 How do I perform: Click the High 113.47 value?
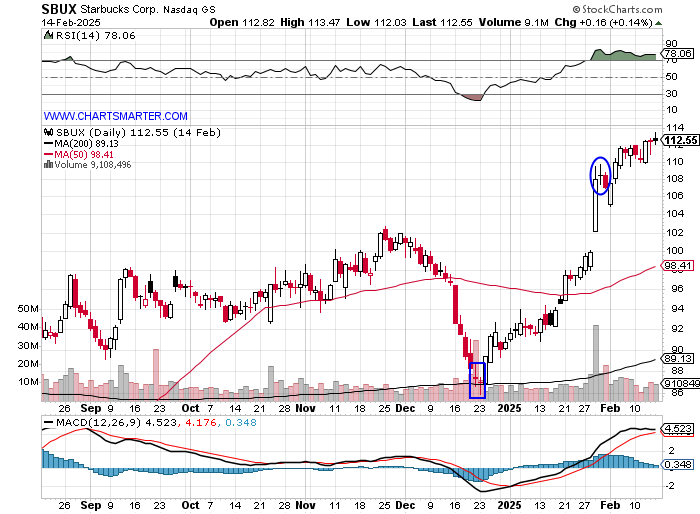(310, 22)
